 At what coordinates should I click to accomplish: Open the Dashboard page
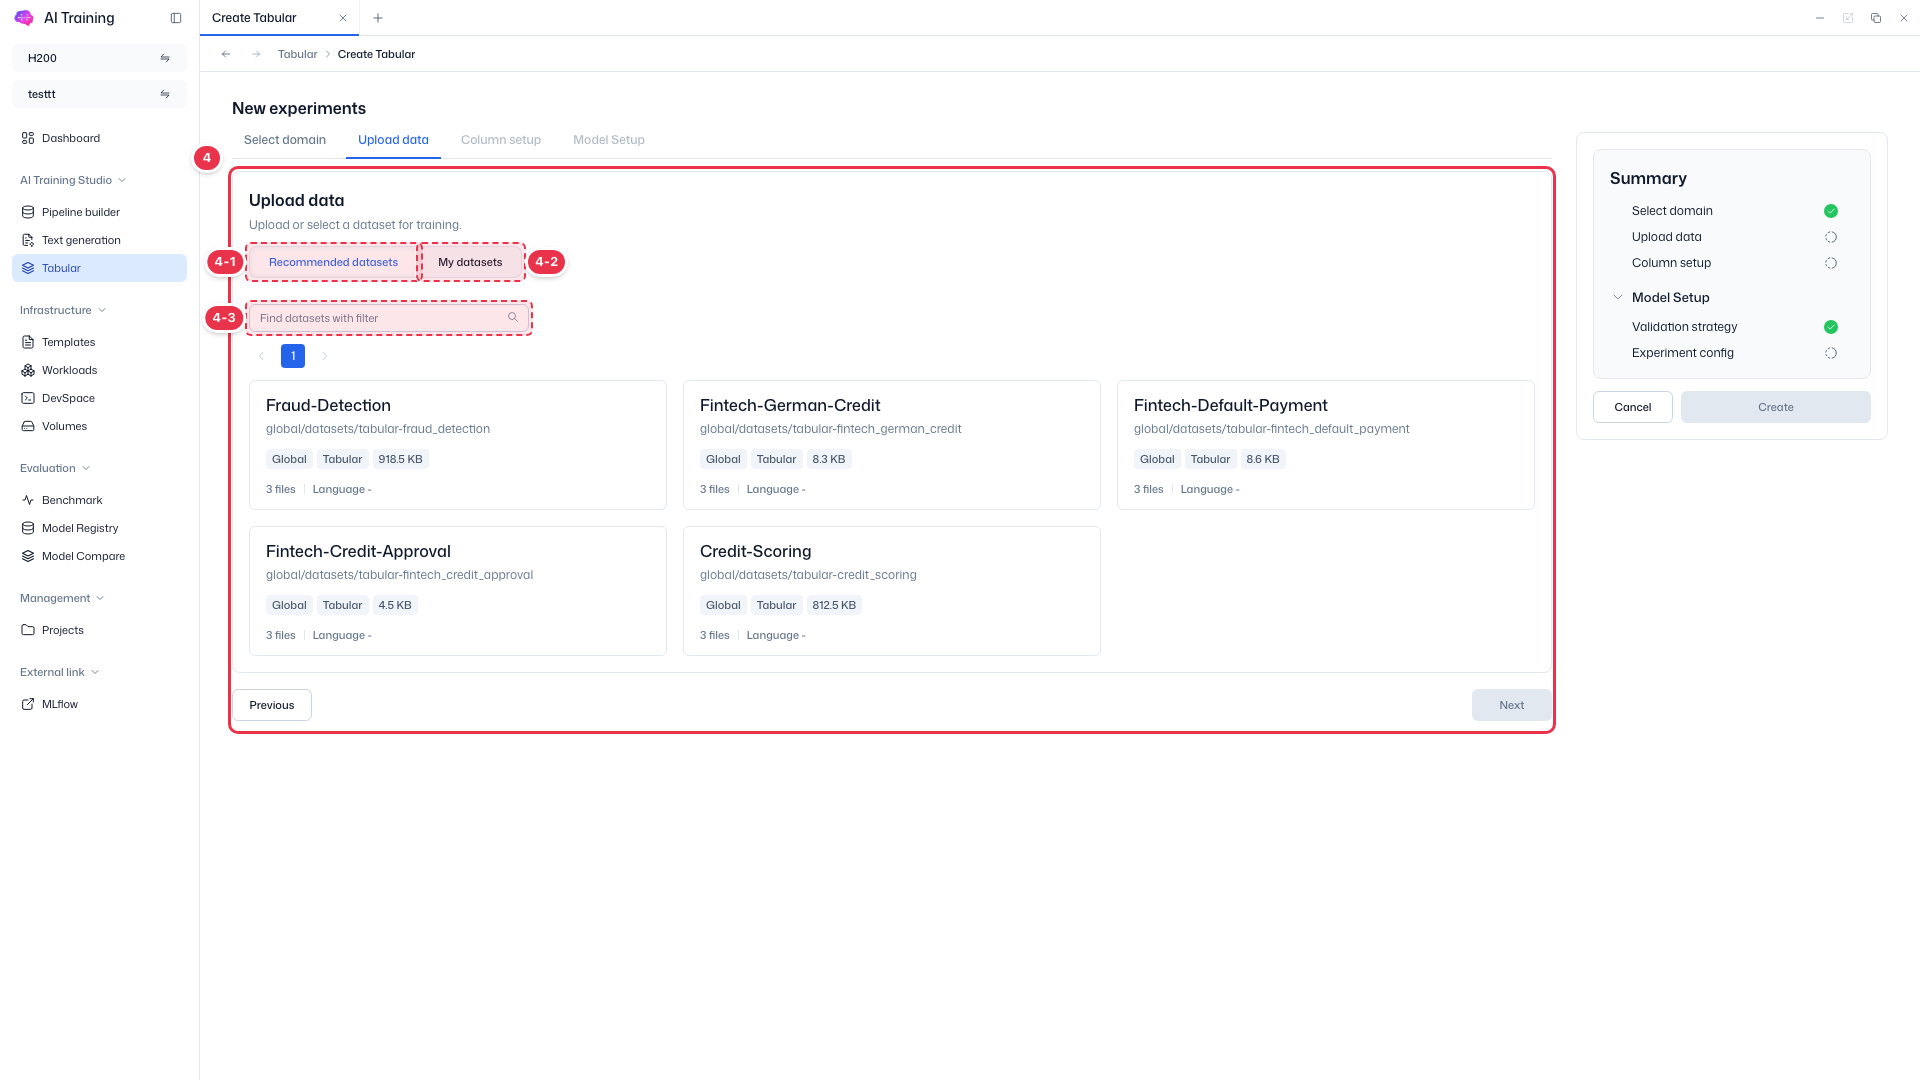point(99,138)
